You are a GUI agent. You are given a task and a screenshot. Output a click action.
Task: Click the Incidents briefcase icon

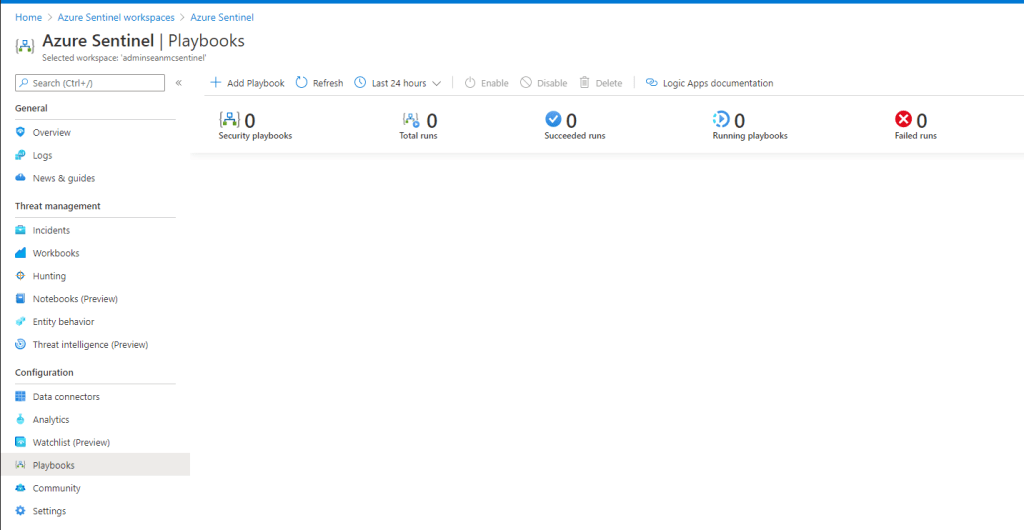point(21,230)
